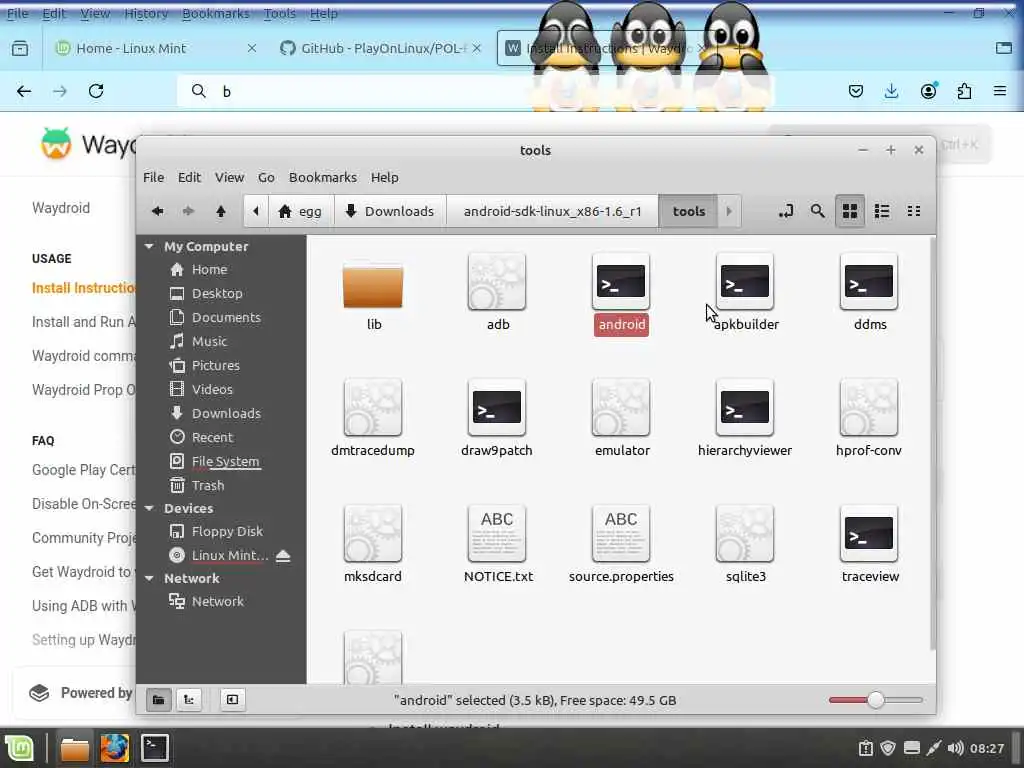The width and height of the screenshot is (1024, 768).
Task: Show tree view in sidebar
Action: (x=189, y=700)
